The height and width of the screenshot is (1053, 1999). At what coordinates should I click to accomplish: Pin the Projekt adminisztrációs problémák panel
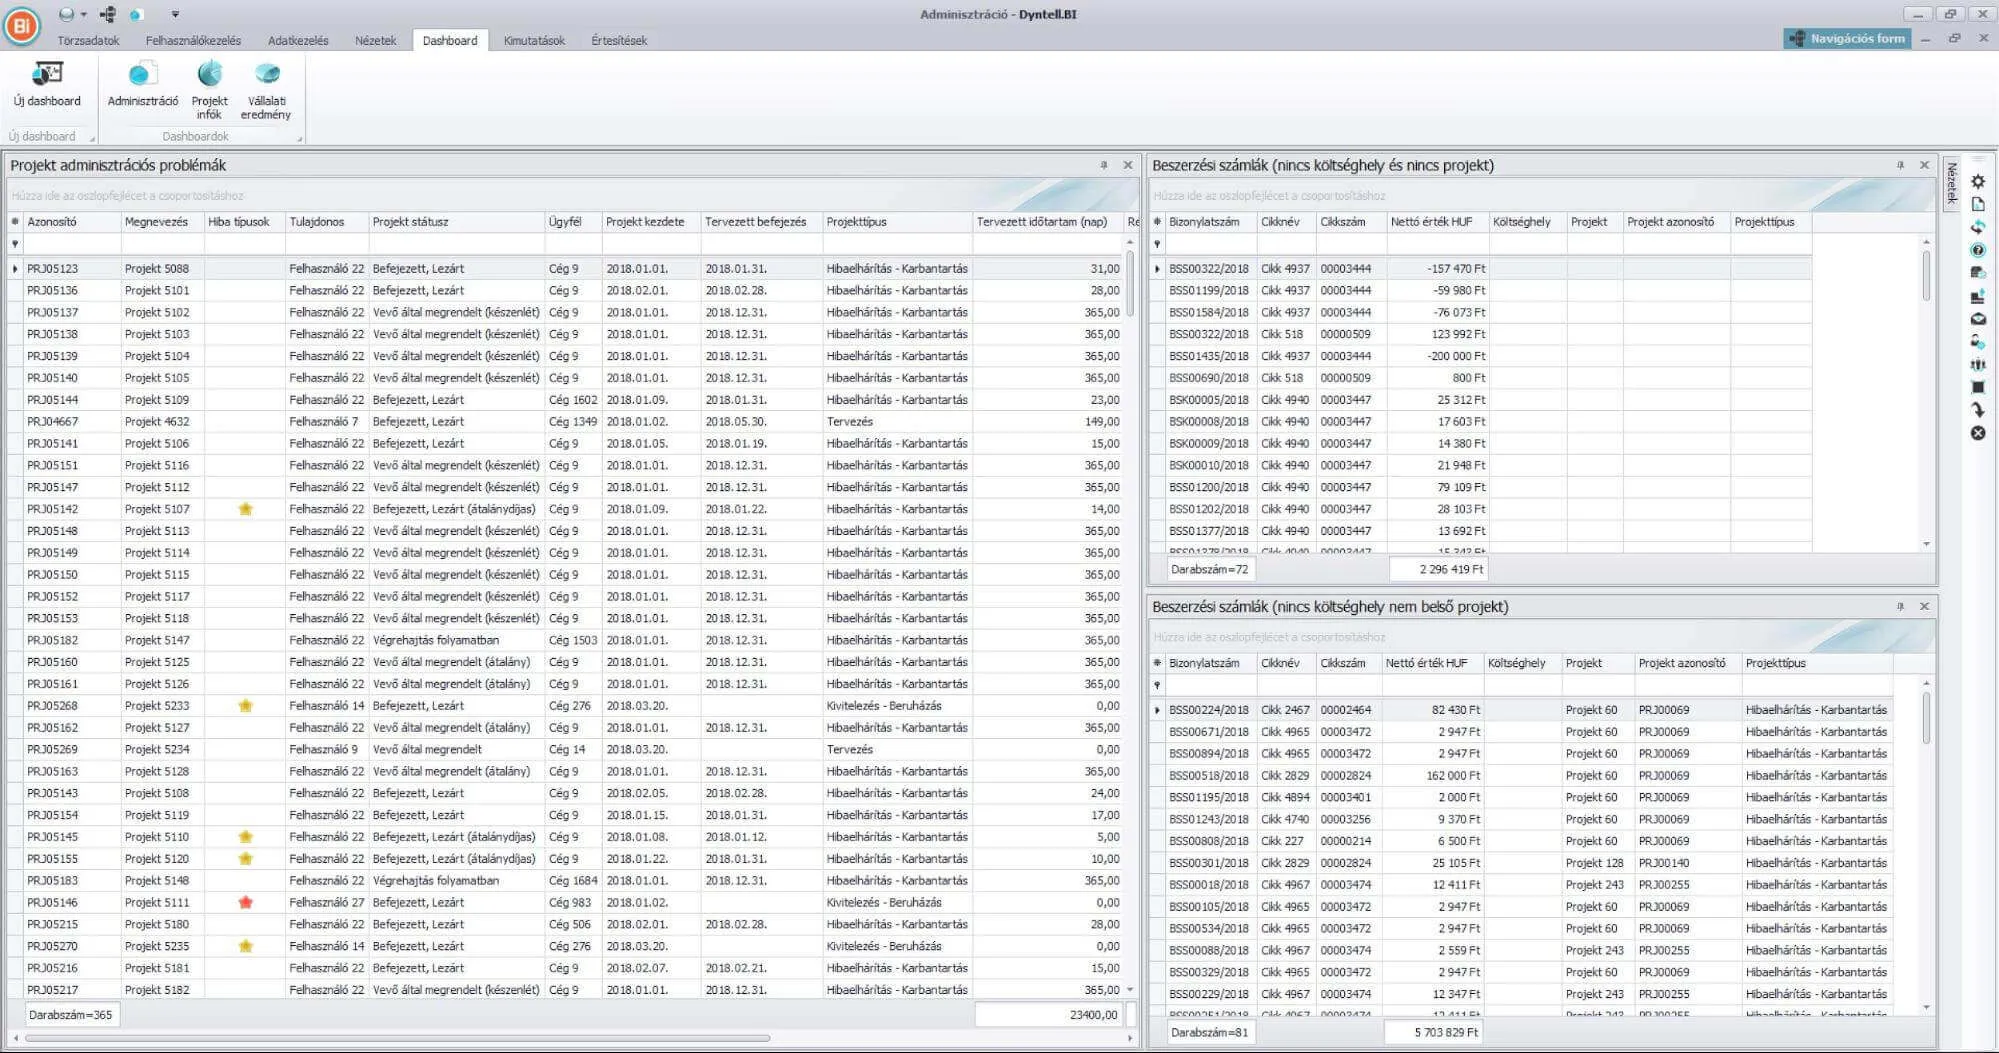point(1104,165)
